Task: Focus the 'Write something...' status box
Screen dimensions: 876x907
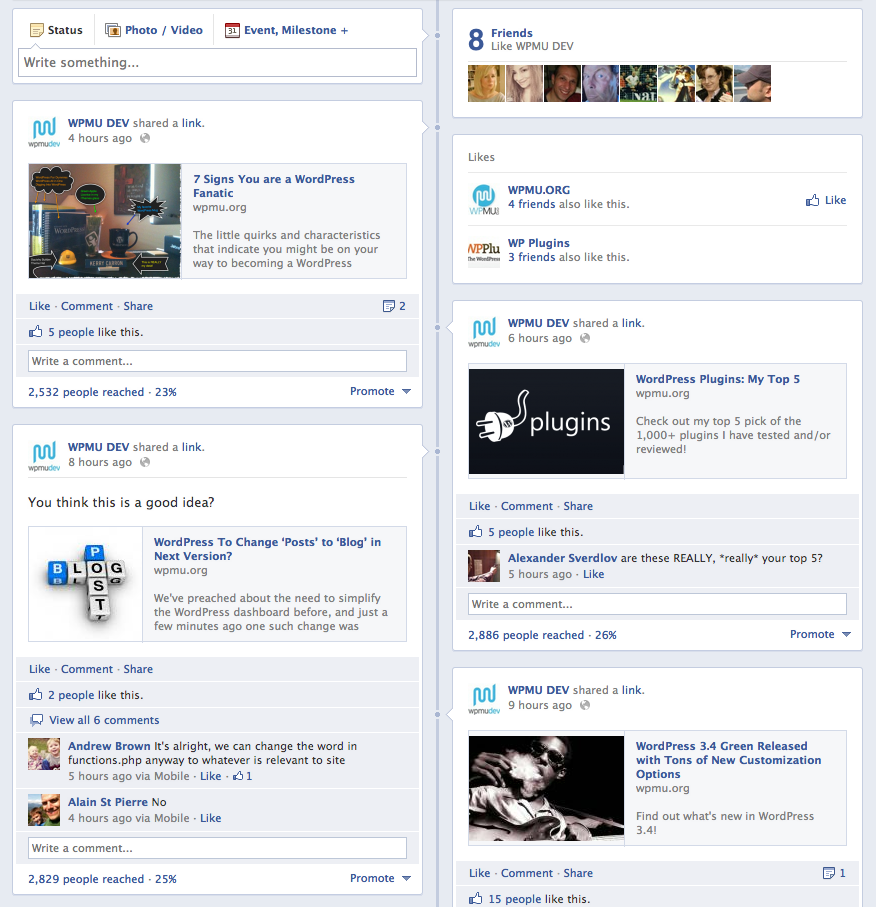Action: click(x=217, y=62)
